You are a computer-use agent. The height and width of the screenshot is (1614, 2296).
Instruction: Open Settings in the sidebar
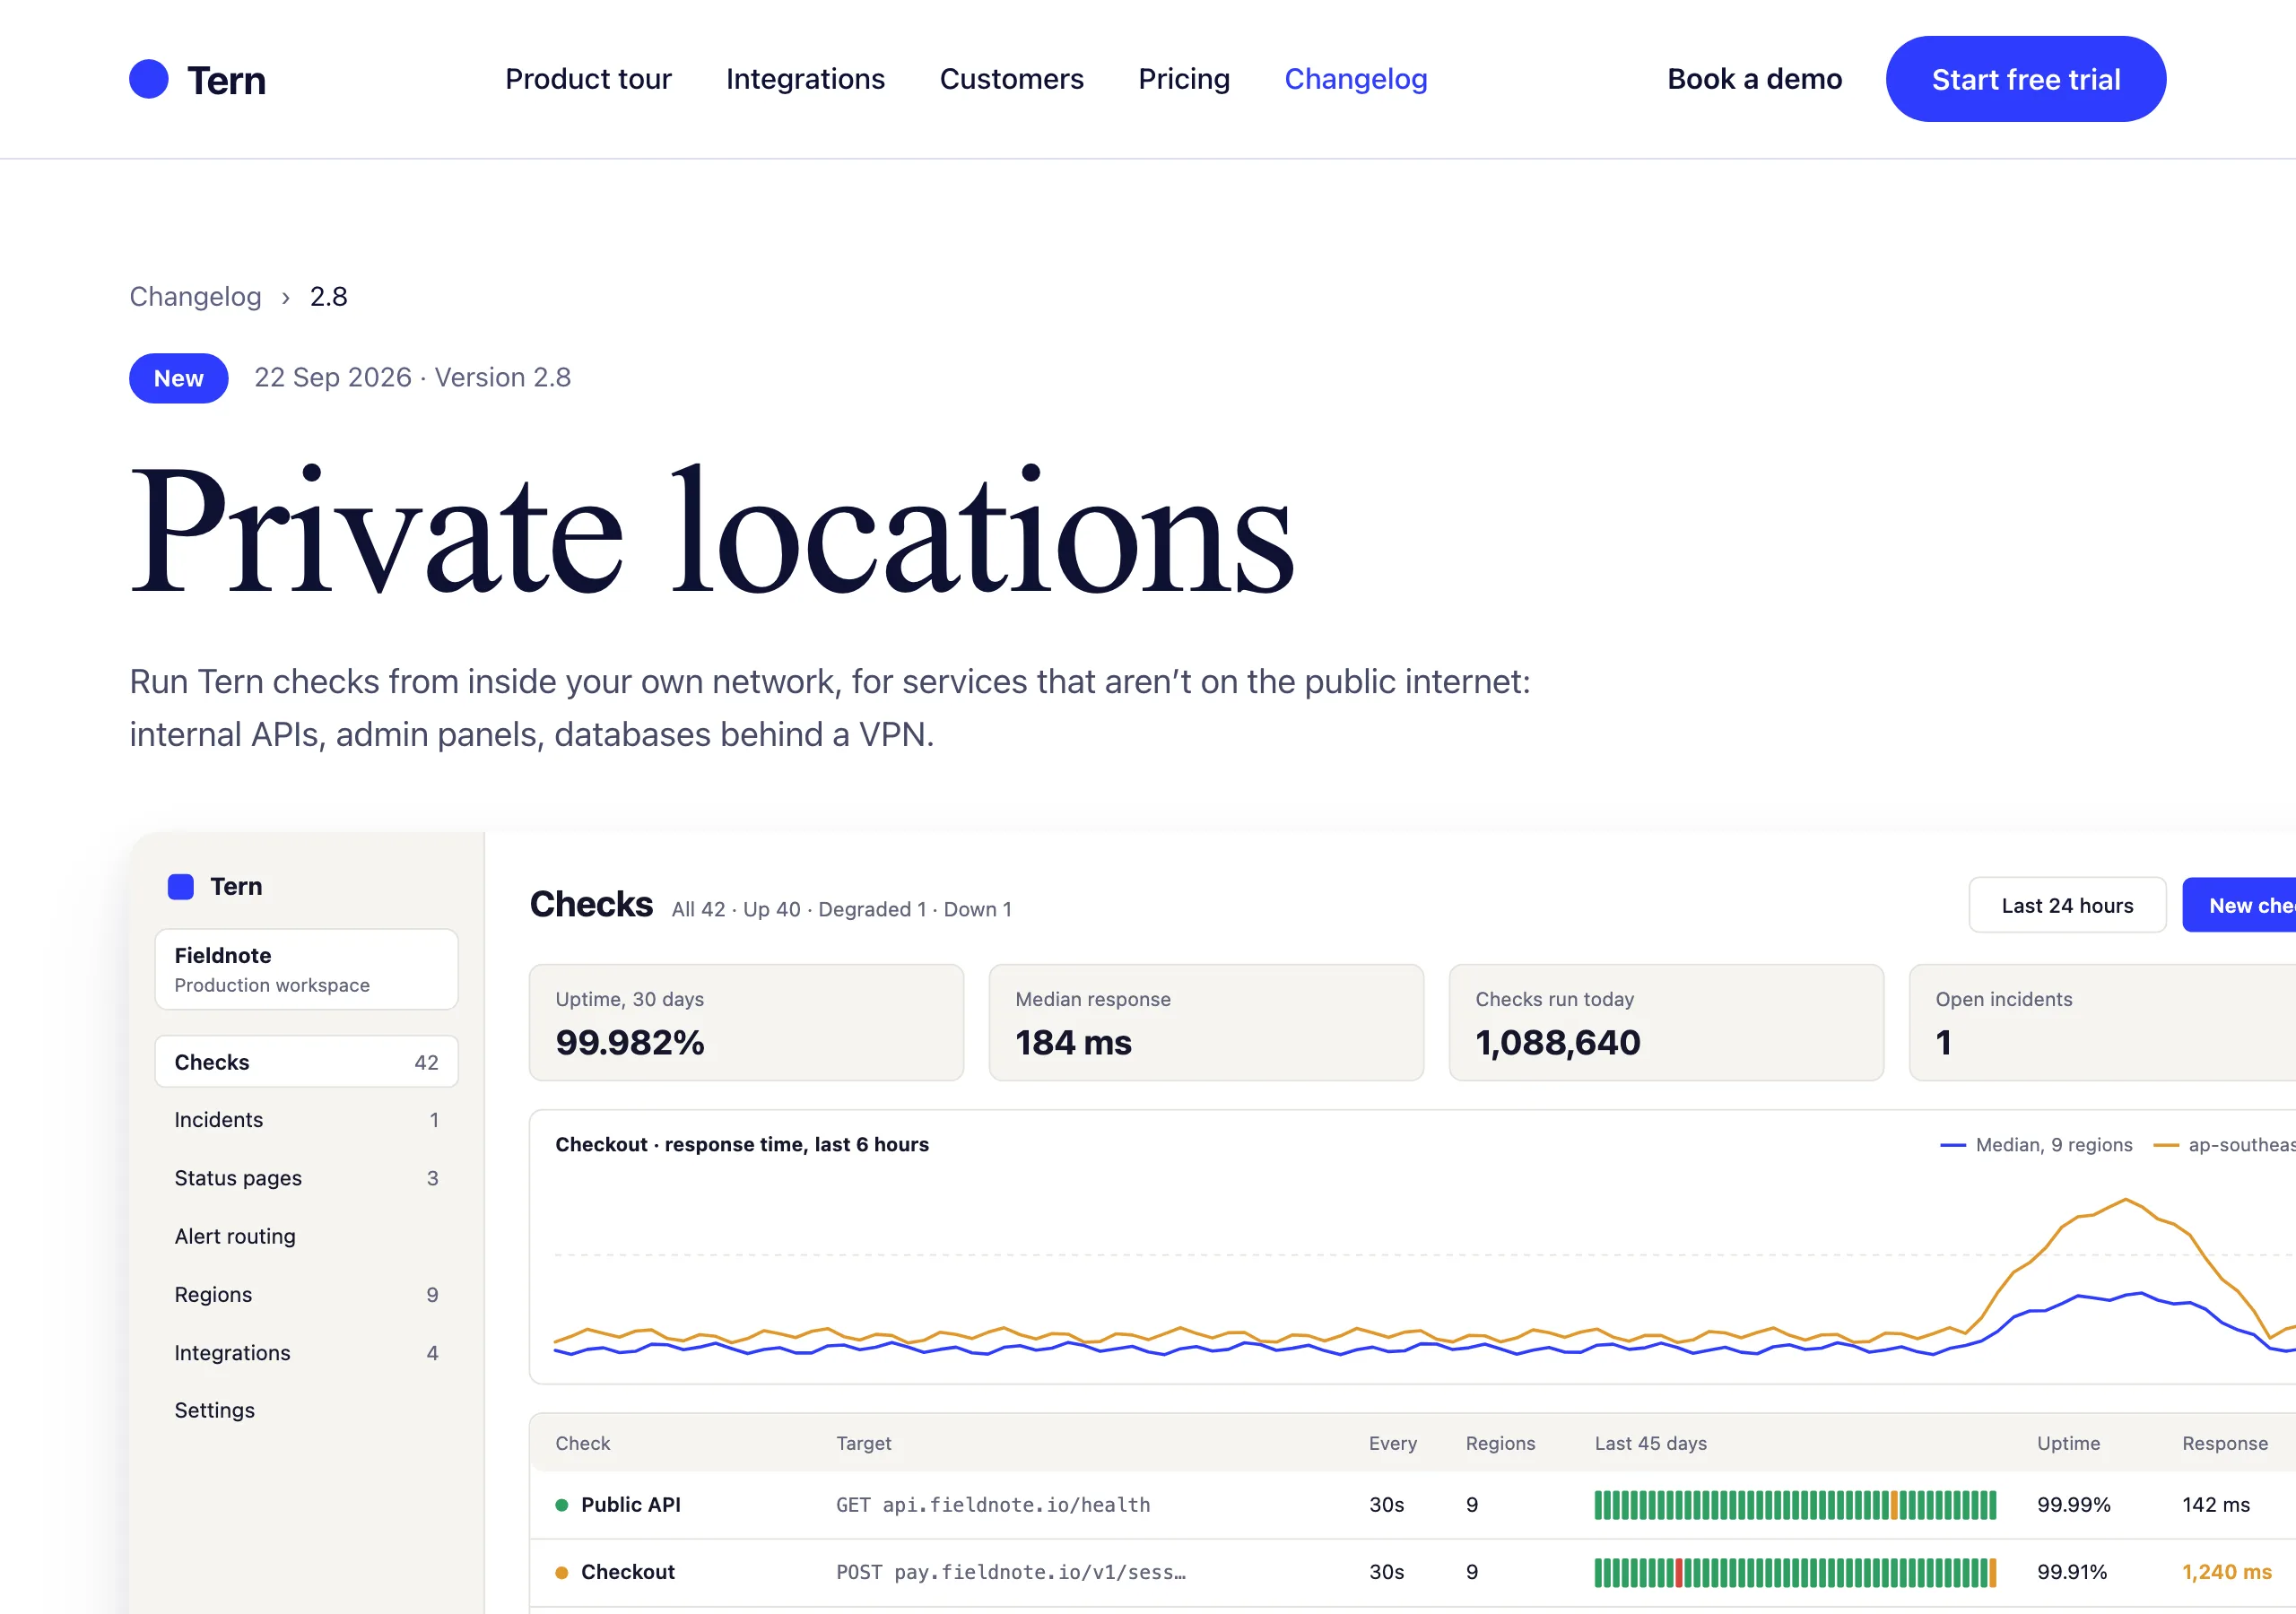306,1410
